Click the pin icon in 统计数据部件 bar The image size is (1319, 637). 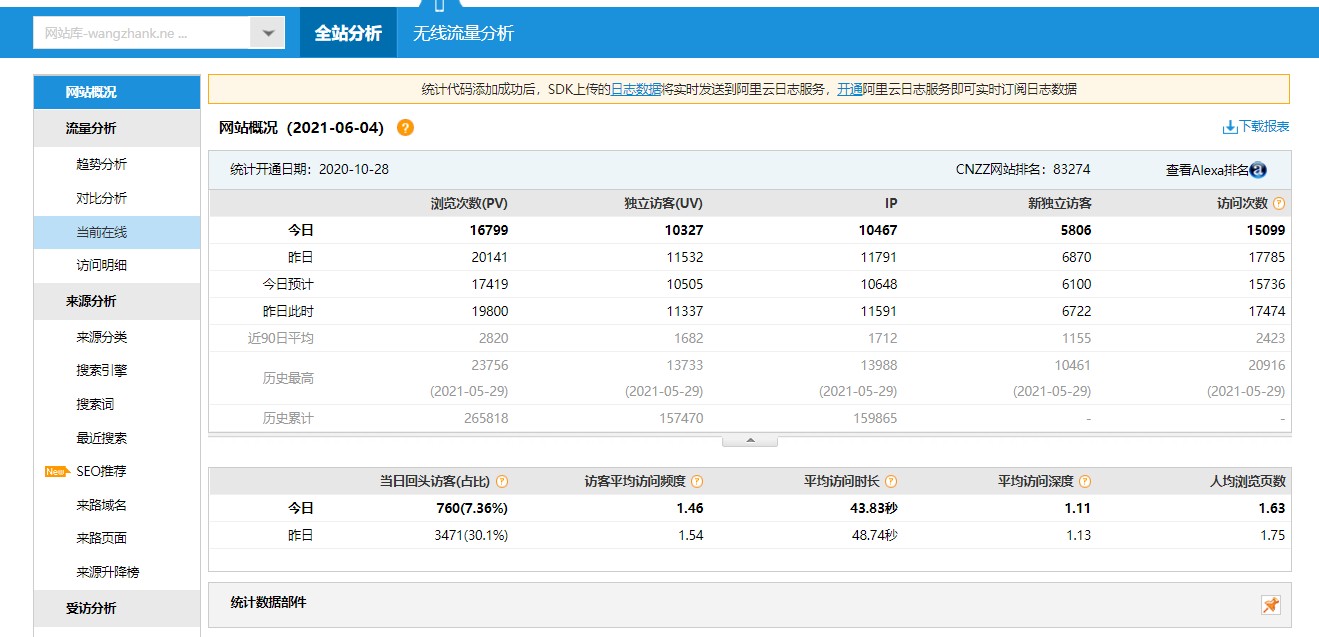click(1271, 605)
